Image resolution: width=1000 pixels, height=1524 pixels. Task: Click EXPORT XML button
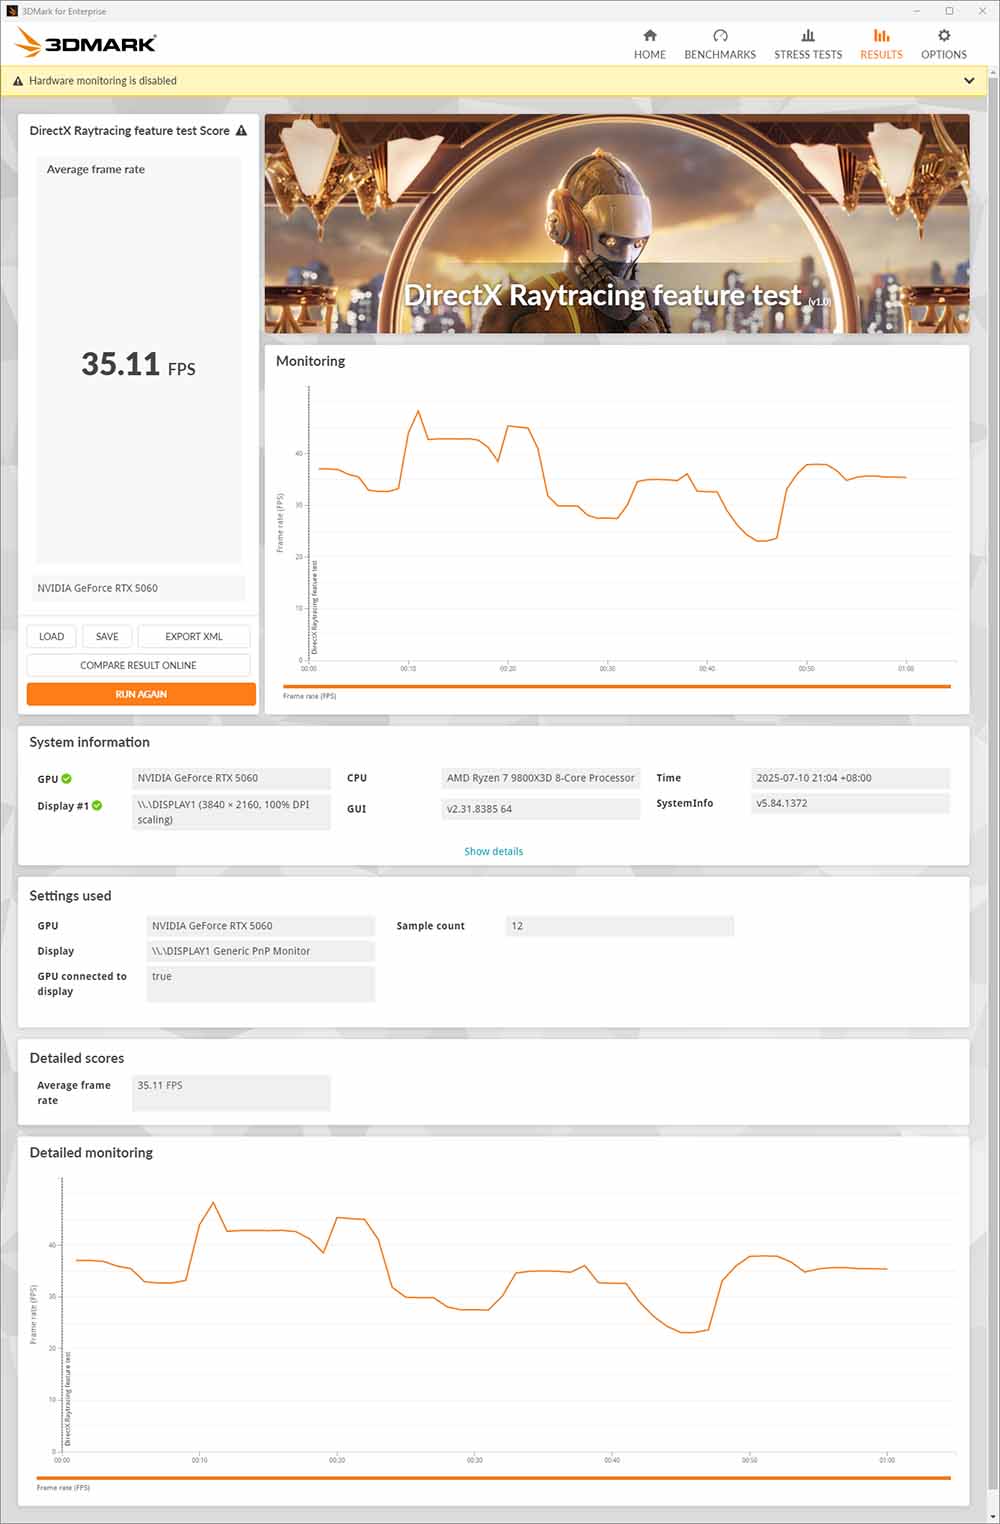[193, 637]
